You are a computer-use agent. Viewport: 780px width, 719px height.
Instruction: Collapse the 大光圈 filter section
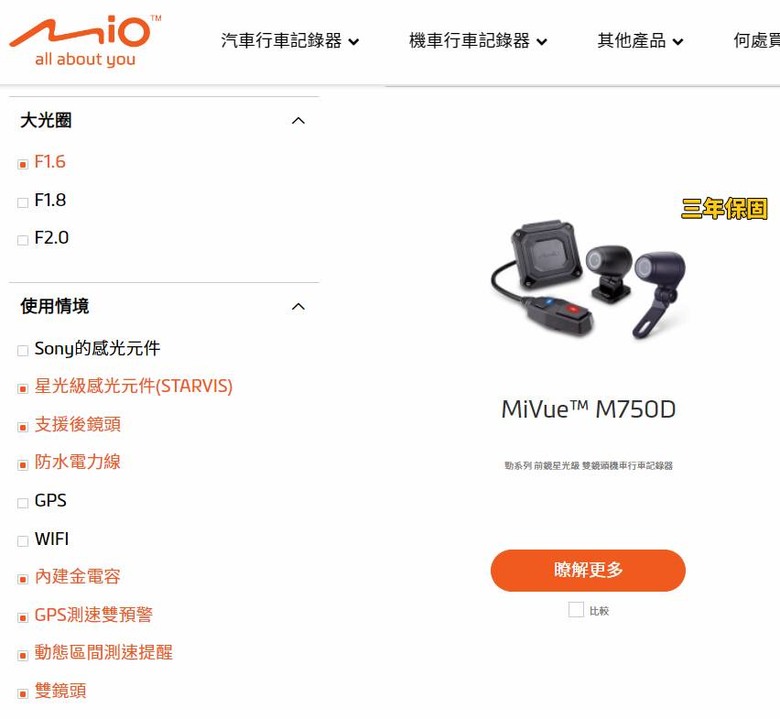298,120
